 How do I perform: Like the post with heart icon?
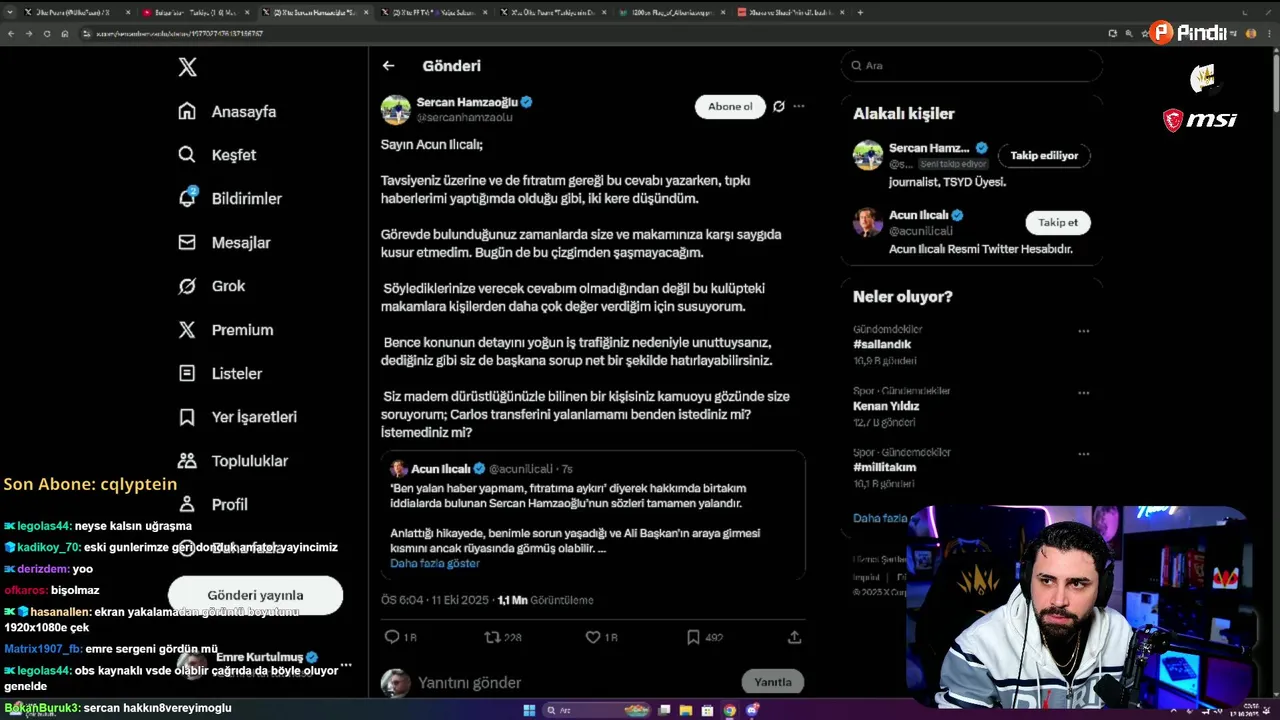tap(593, 637)
